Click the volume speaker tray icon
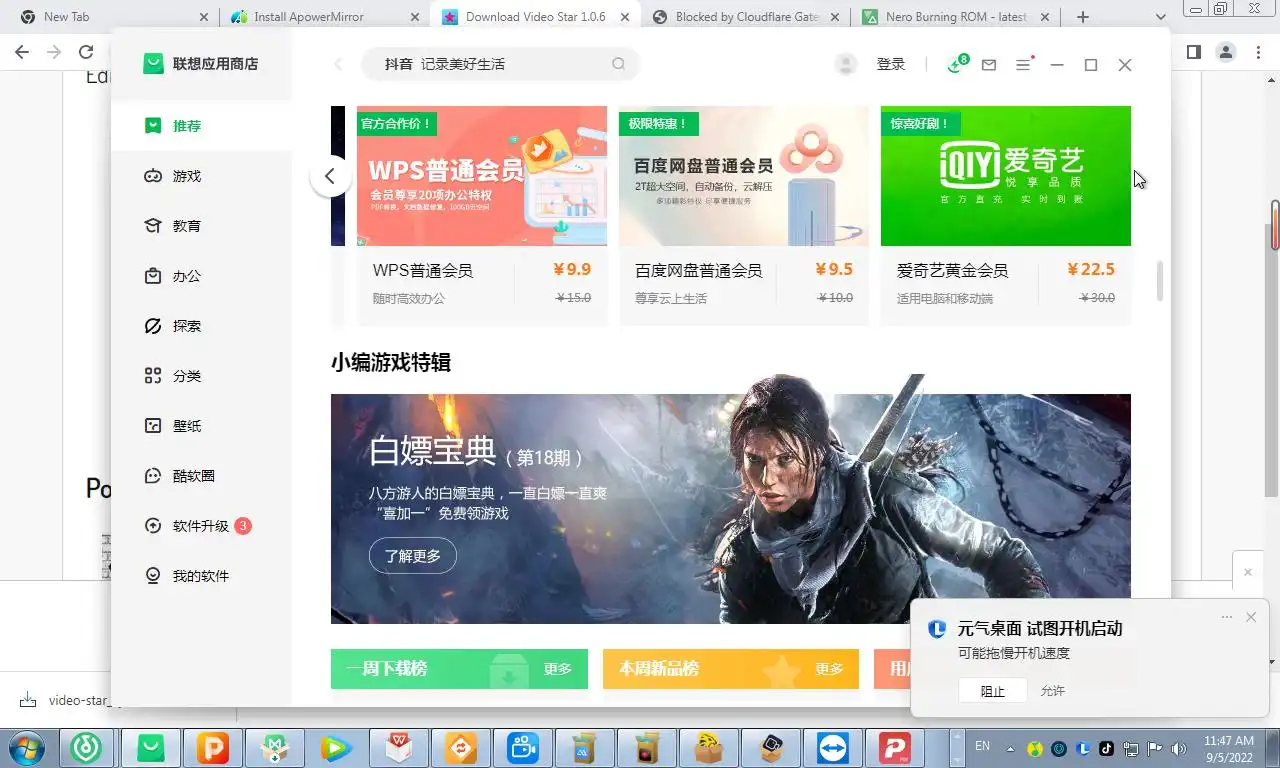This screenshot has height=768, width=1280. 1179,748
